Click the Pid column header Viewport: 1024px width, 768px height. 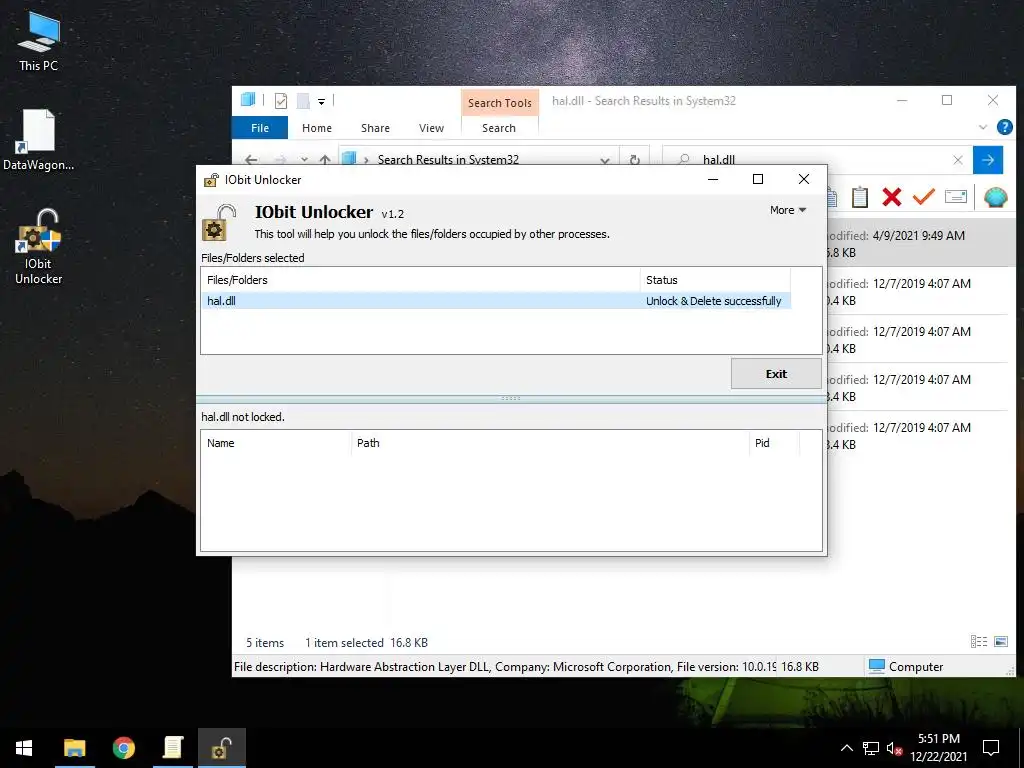[x=774, y=443]
